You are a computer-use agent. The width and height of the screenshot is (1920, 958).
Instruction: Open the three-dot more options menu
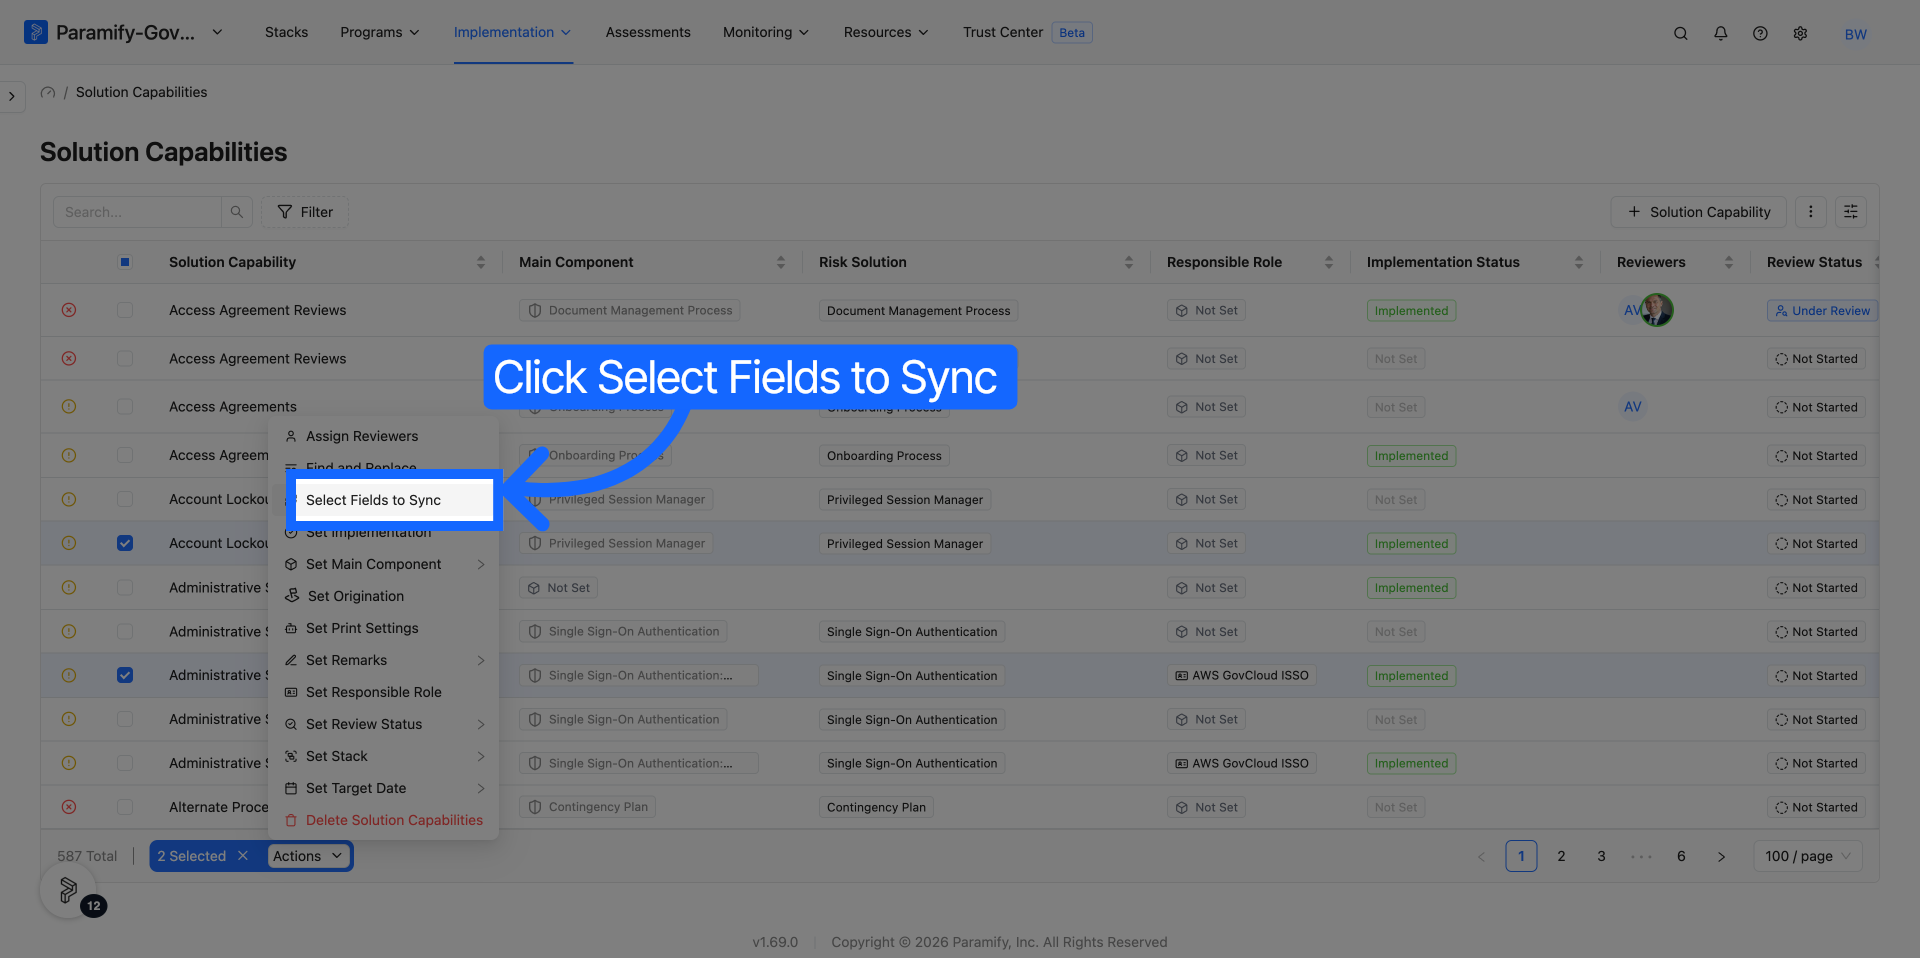click(x=1811, y=212)
